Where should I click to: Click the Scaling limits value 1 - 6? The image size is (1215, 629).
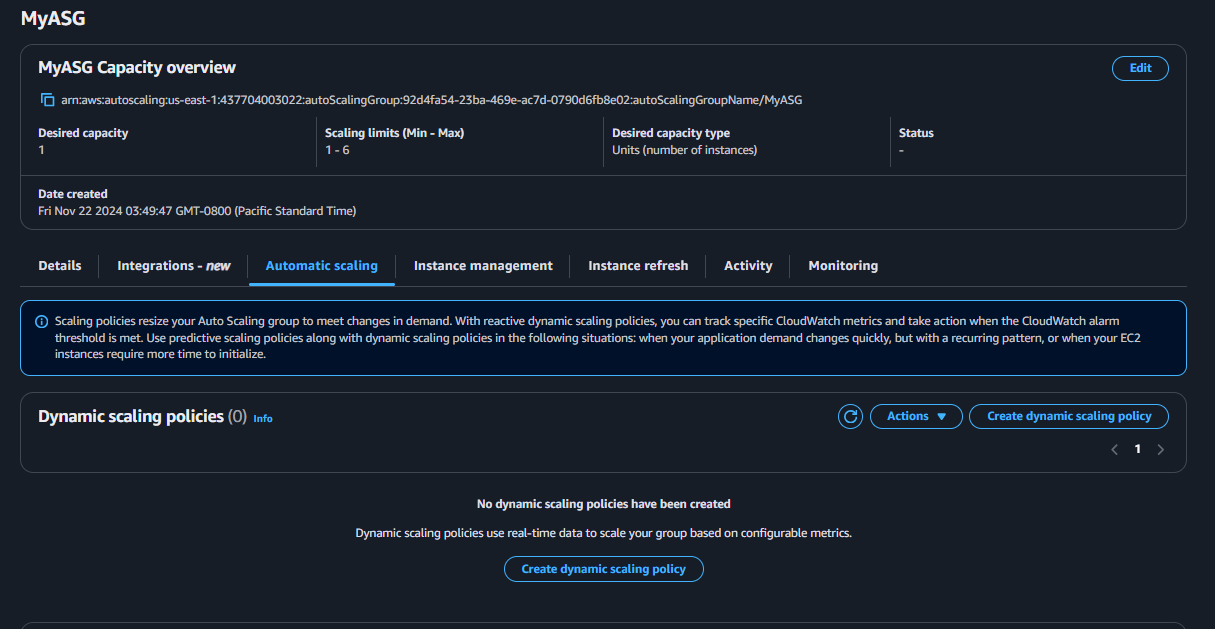coord(337,150)
